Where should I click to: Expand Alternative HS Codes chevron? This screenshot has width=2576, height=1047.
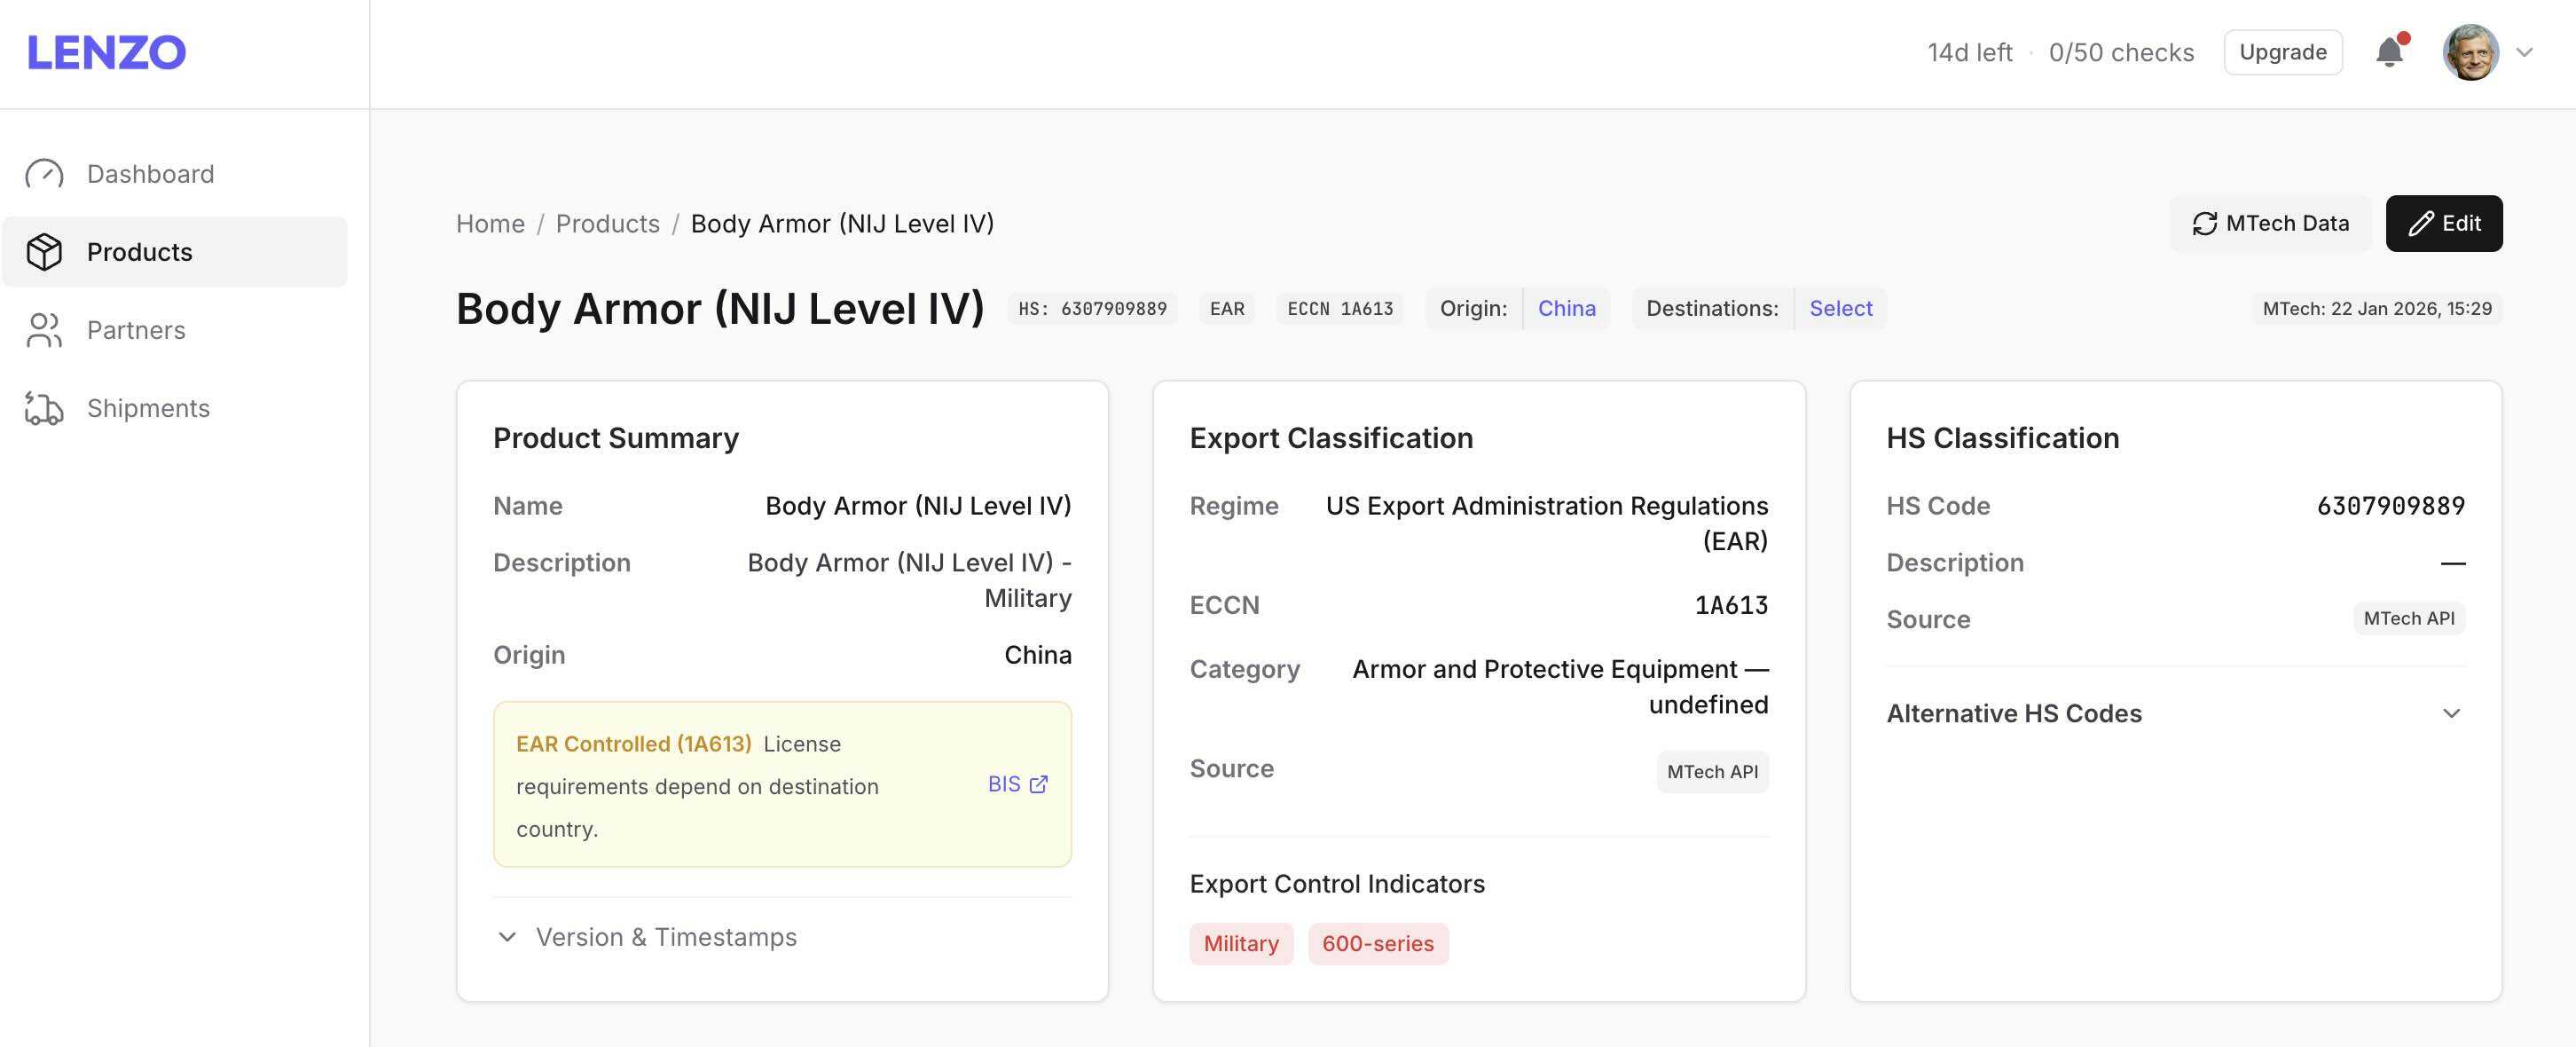(2451, 713)
